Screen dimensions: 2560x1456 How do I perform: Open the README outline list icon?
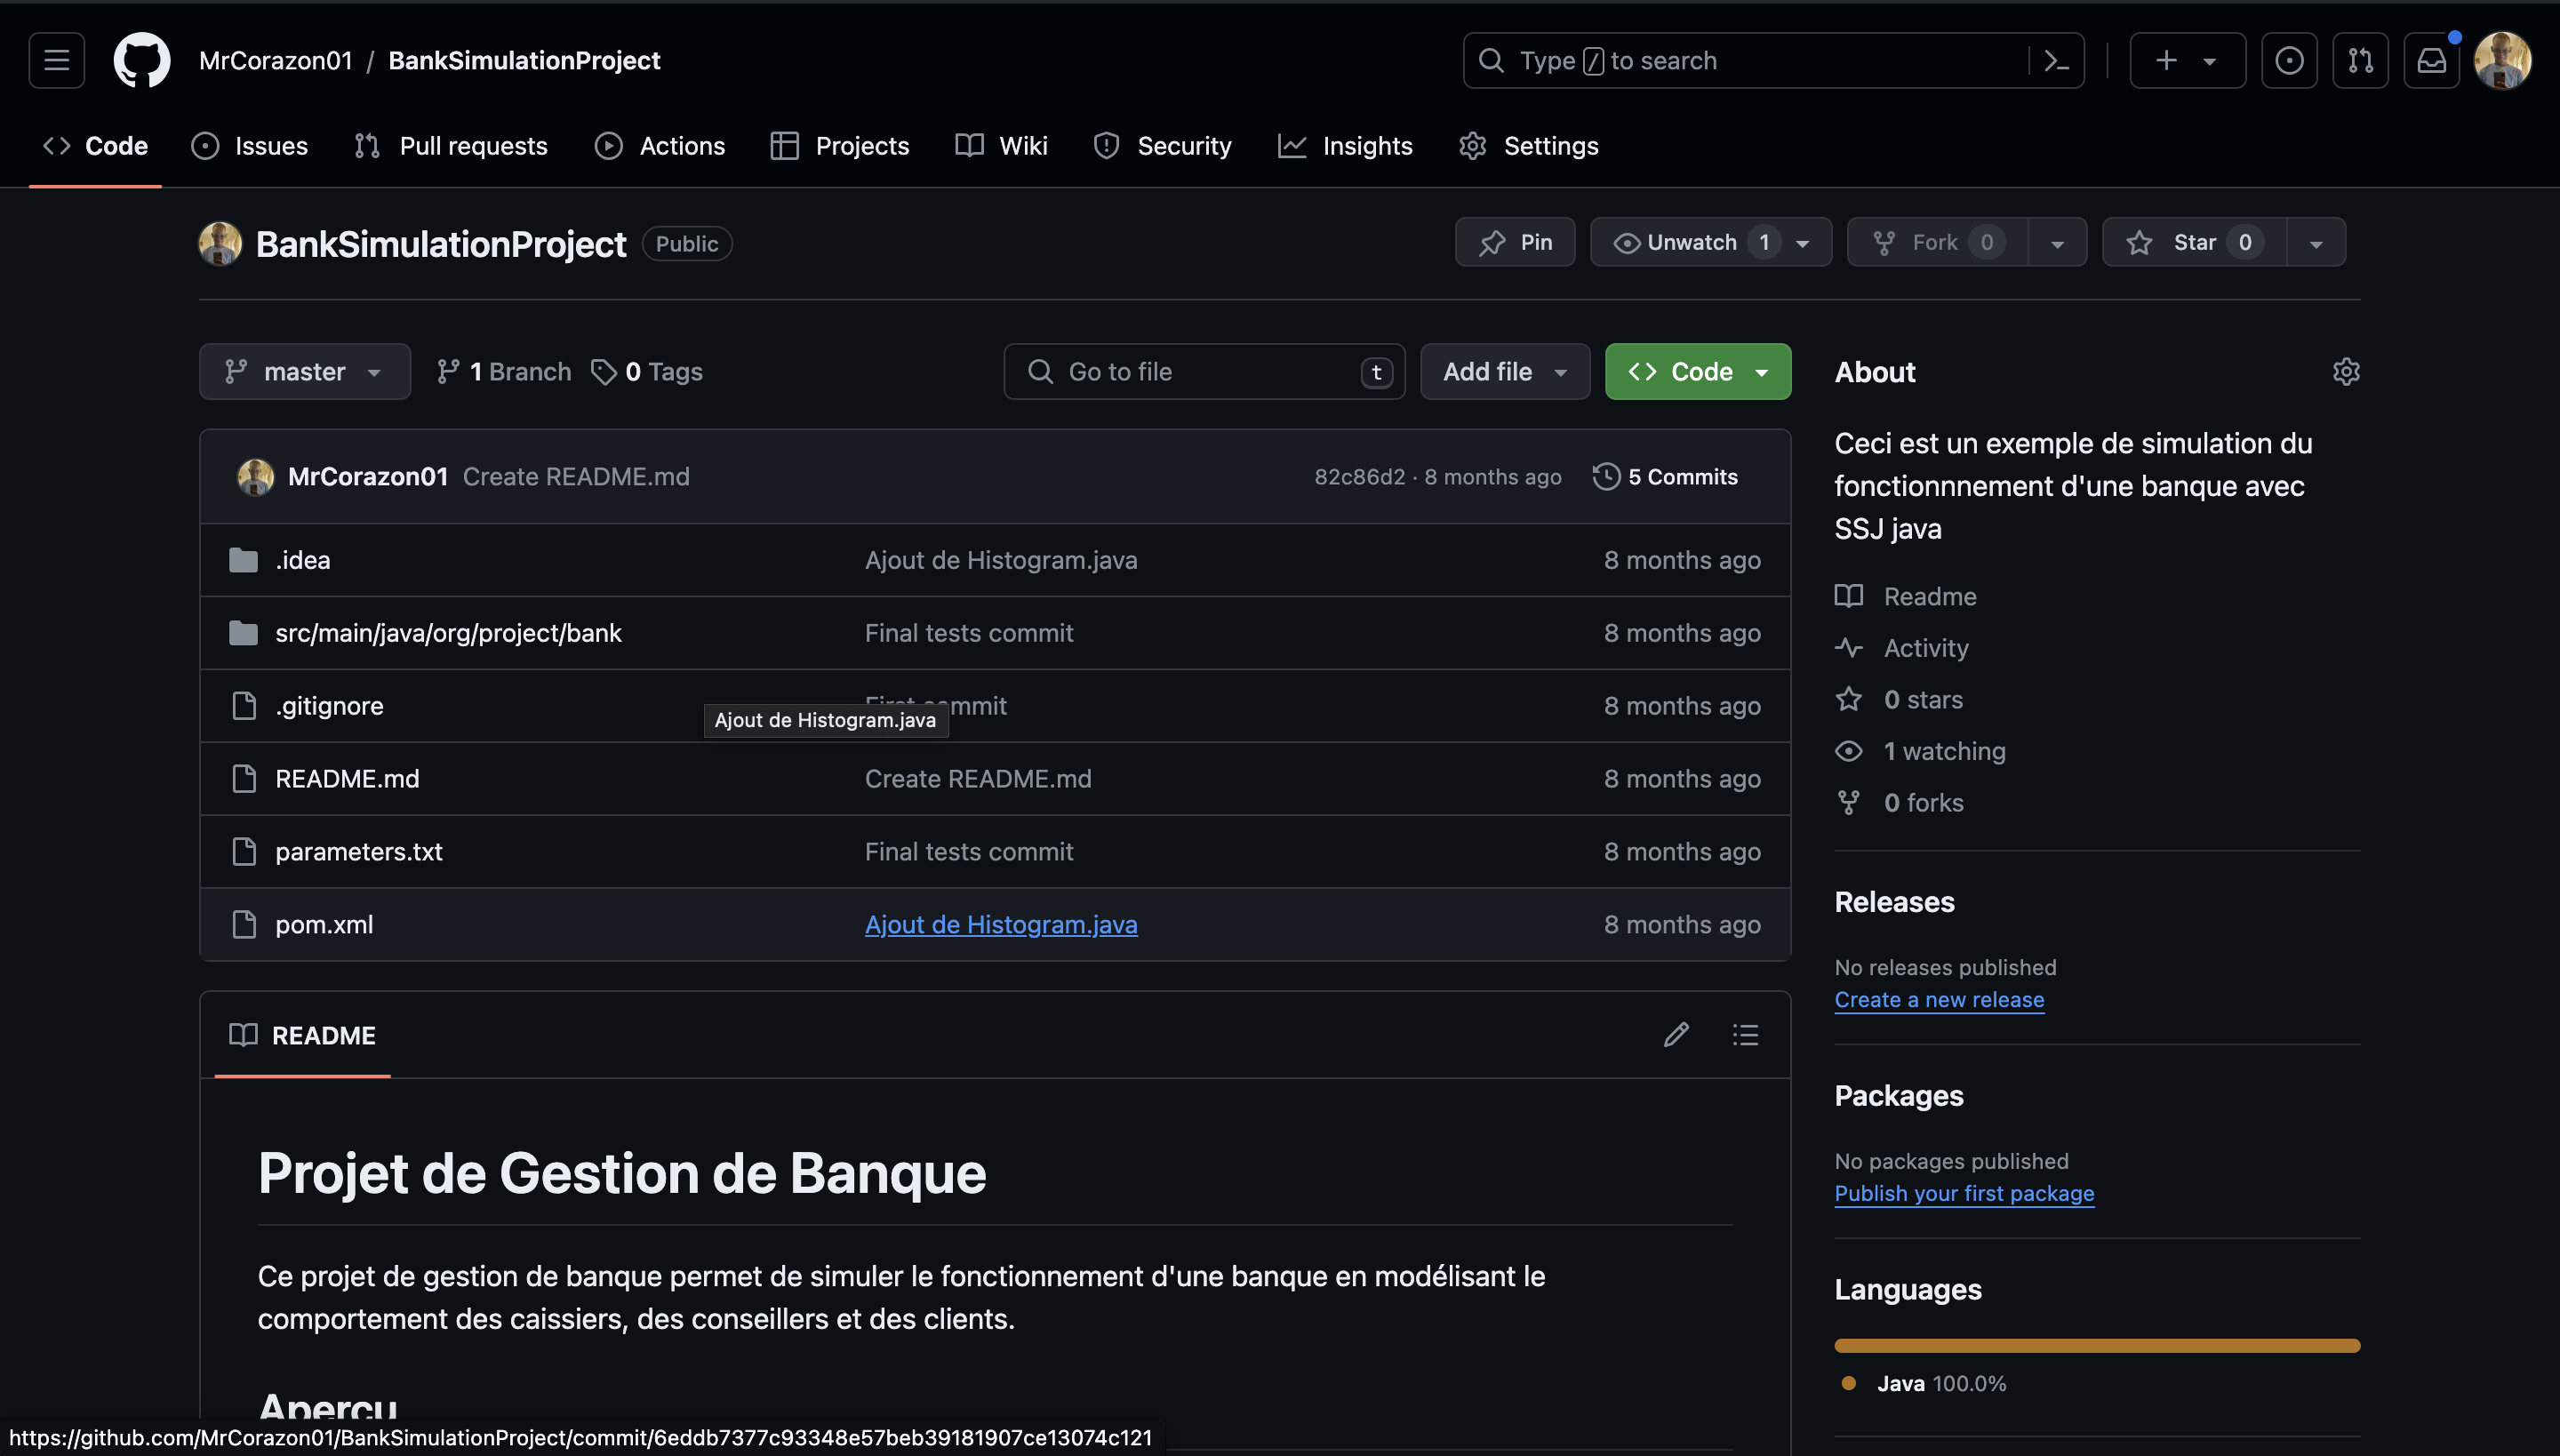click(1745, 1035)
